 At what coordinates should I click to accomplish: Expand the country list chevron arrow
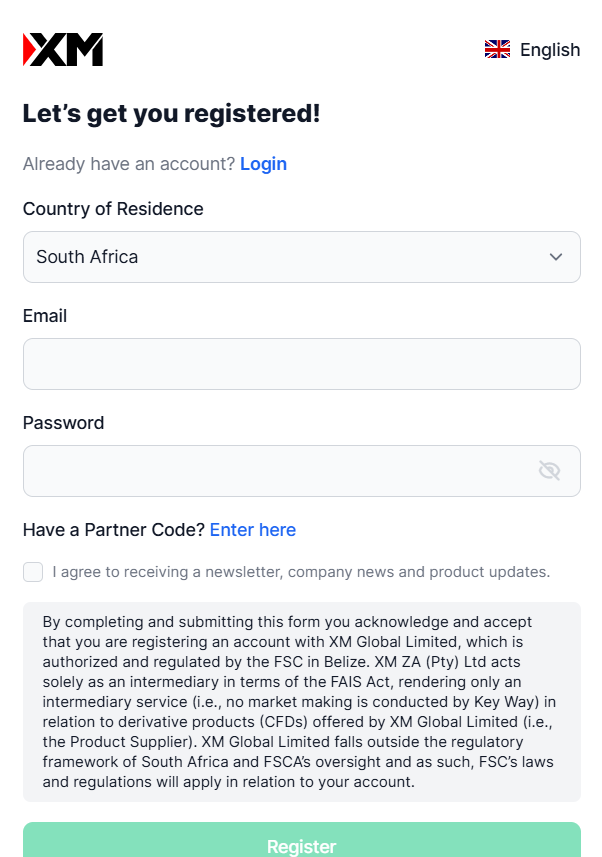(556, 257)
